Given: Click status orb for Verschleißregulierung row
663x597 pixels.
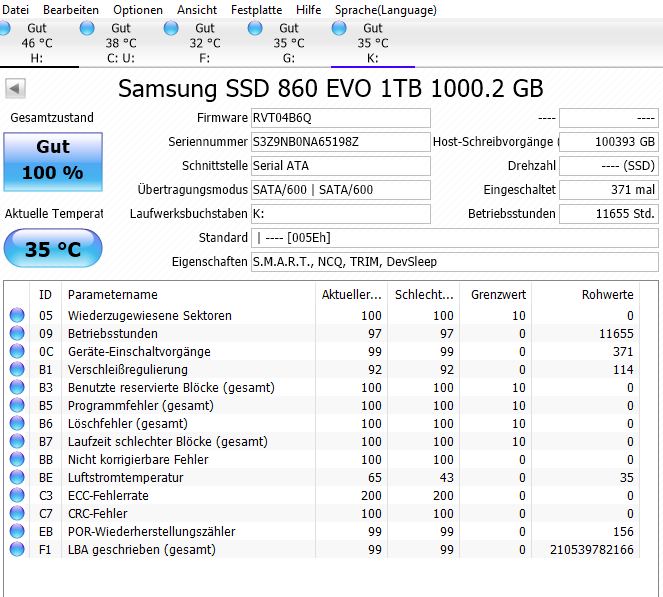Looking at the screenshot, I should (x=17, y=370).
